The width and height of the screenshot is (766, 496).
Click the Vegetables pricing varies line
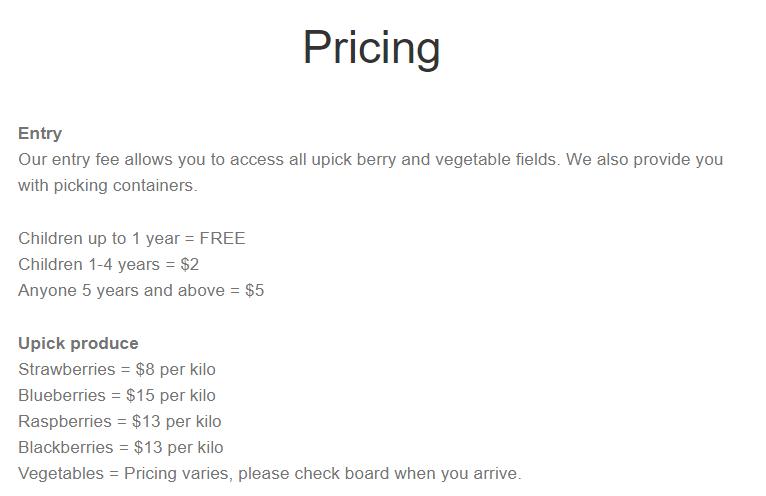pyautogui.click(x=270, y=474)
